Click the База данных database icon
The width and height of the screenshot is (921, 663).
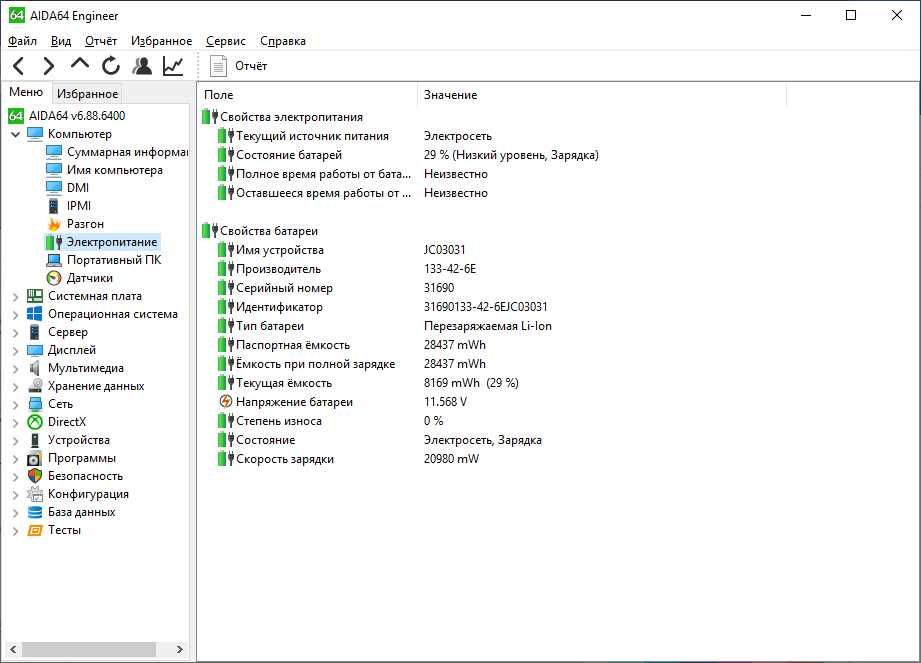(35, 512)
